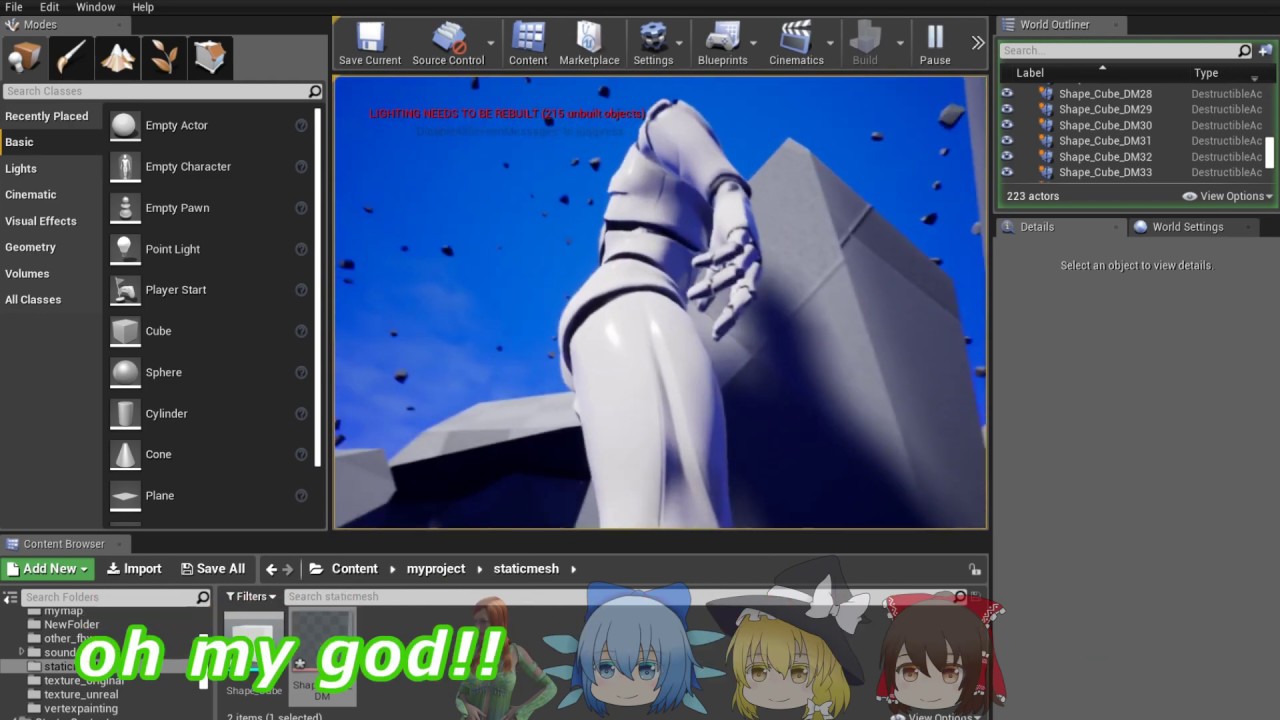
Task: Open the Edit menu
Action: coord(49,7)
